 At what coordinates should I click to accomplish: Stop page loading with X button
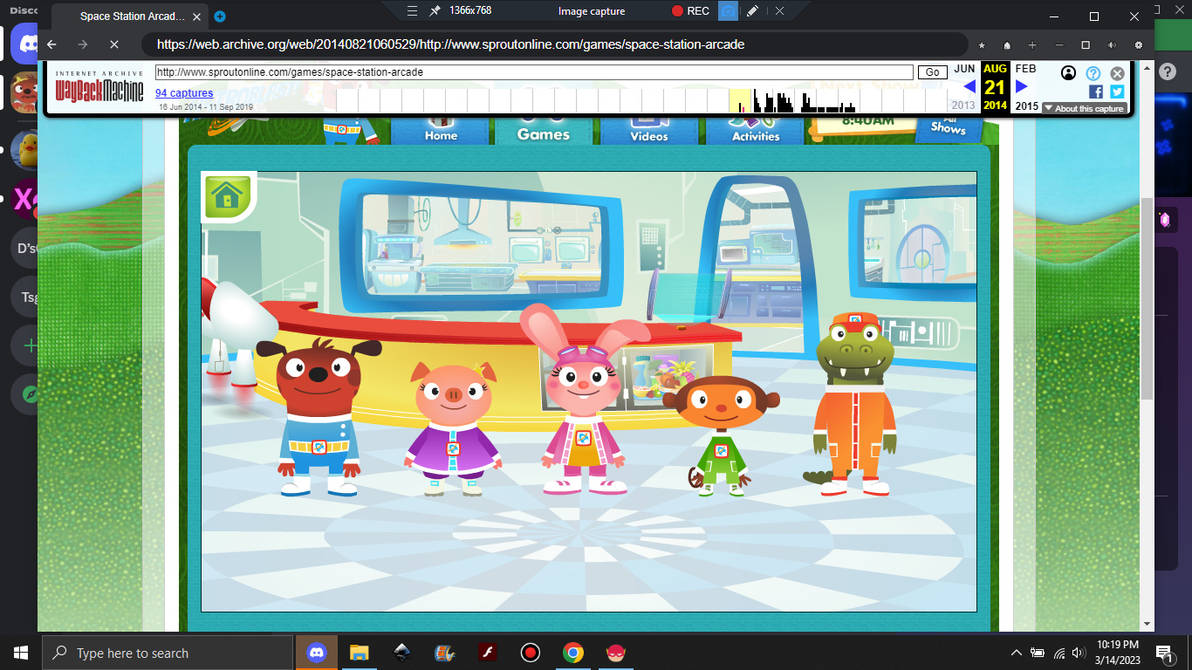tap(114, 44)
